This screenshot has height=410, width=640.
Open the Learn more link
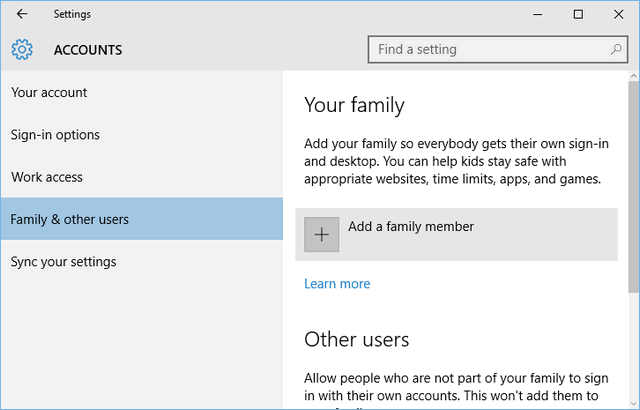pyautogui.click(x=337, y=284)
